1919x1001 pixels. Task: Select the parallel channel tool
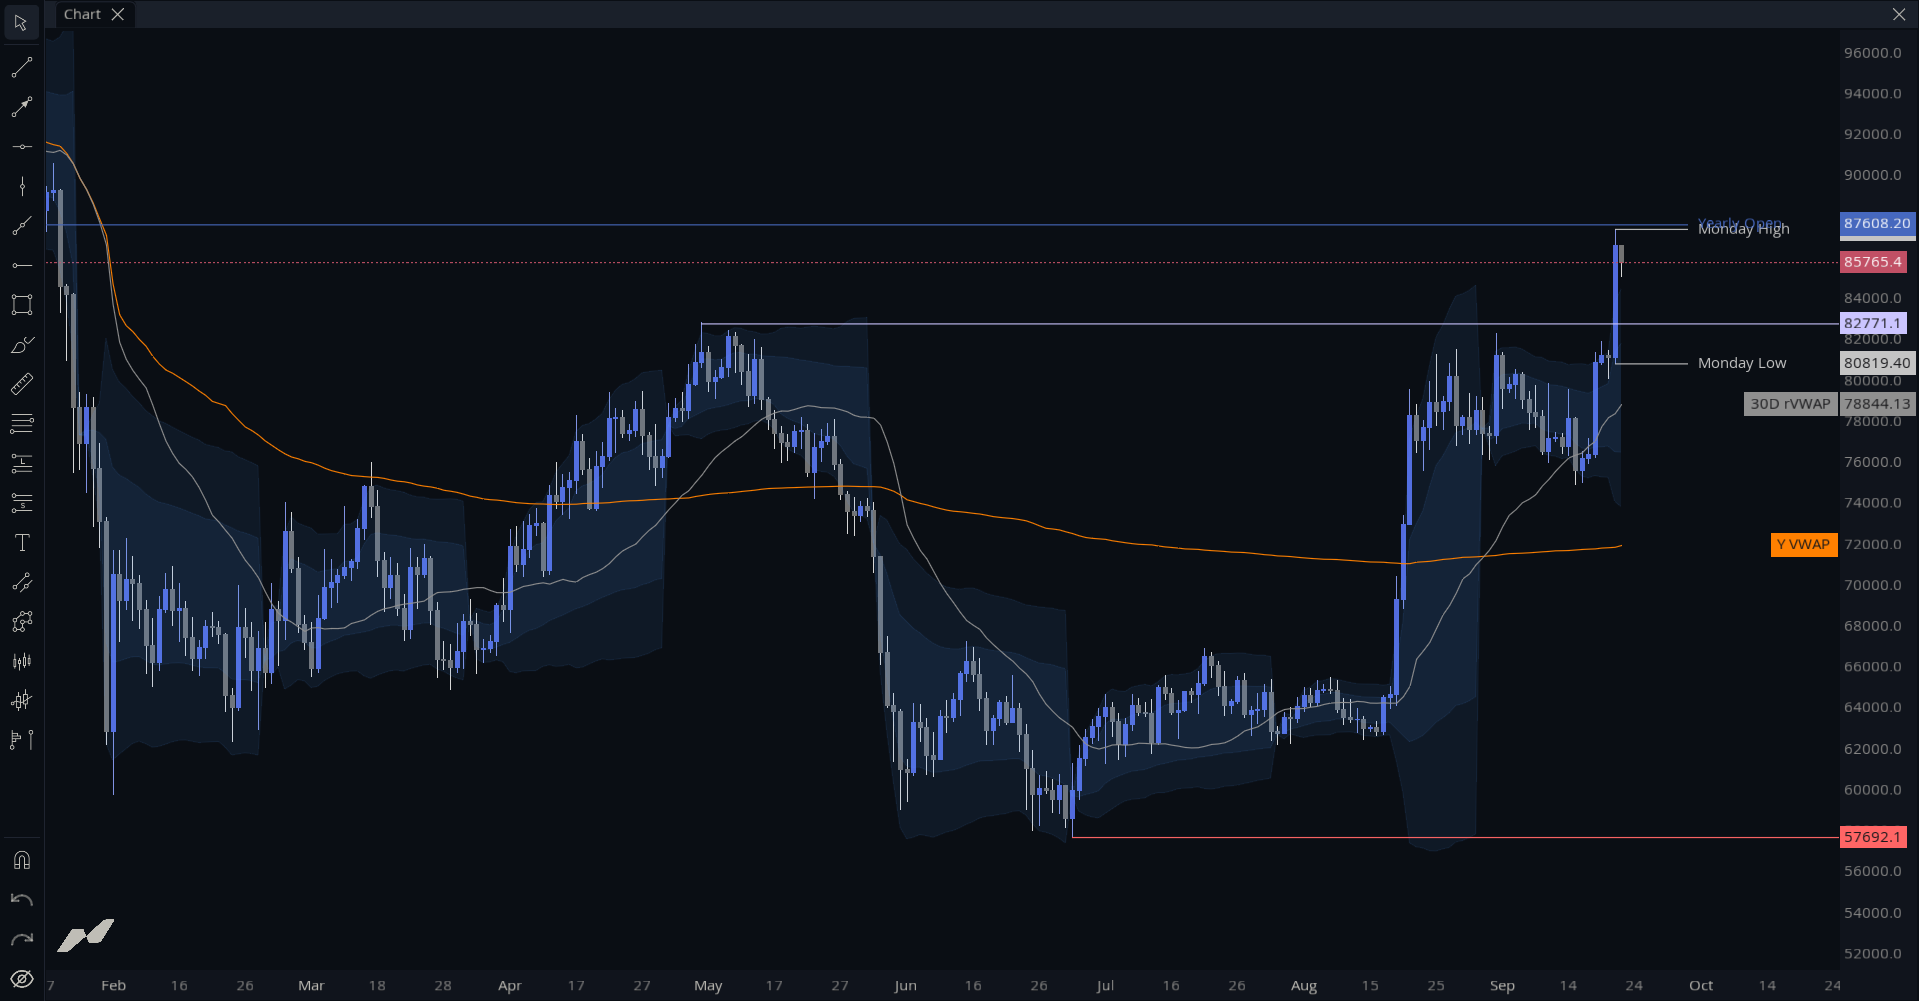[x=21, y=582]
